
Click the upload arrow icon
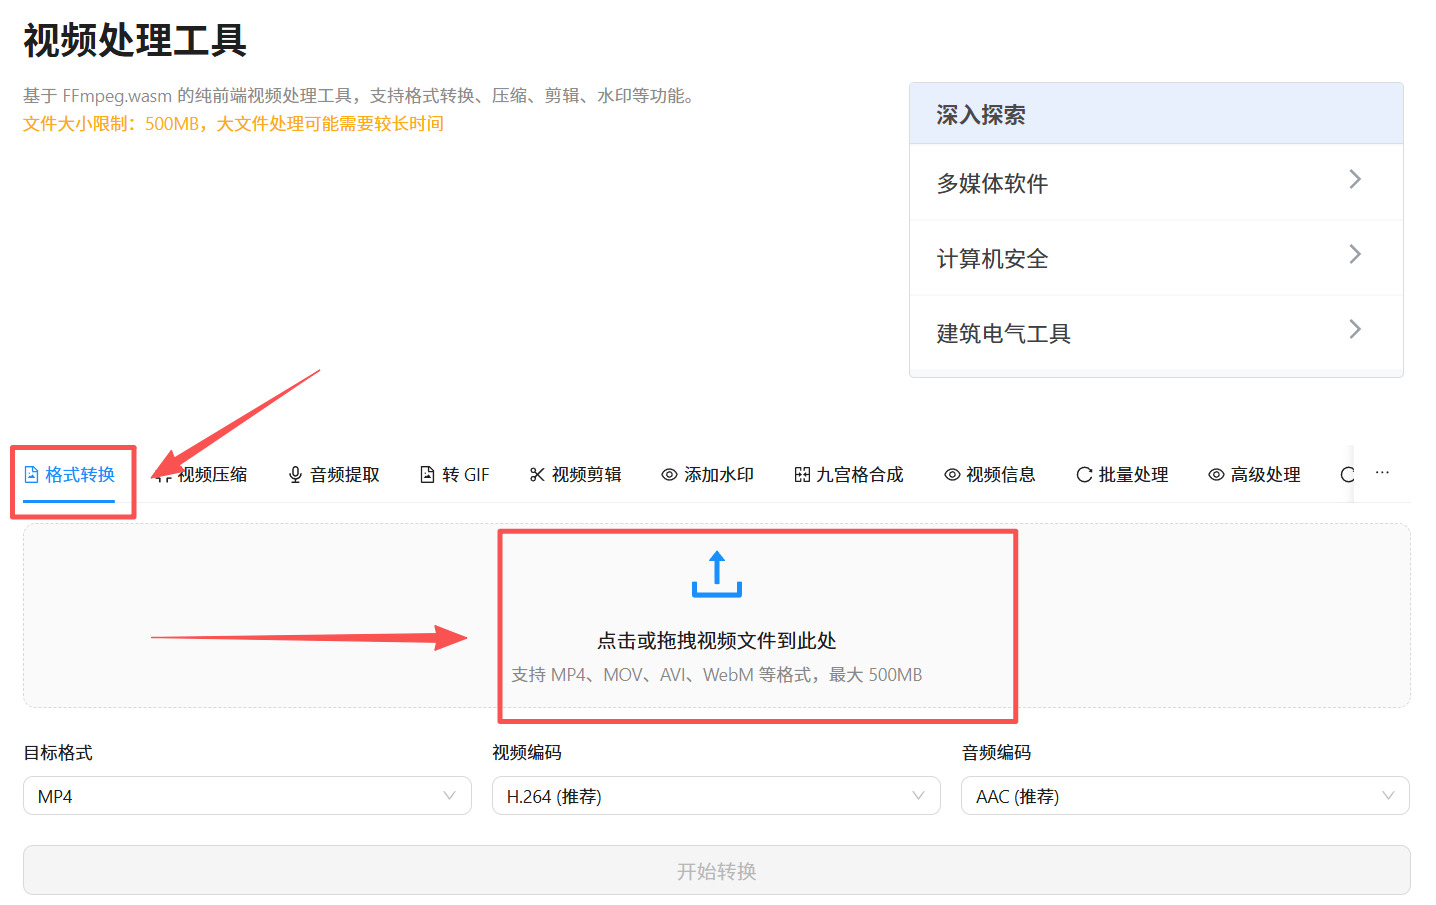[x=716, y=574]
